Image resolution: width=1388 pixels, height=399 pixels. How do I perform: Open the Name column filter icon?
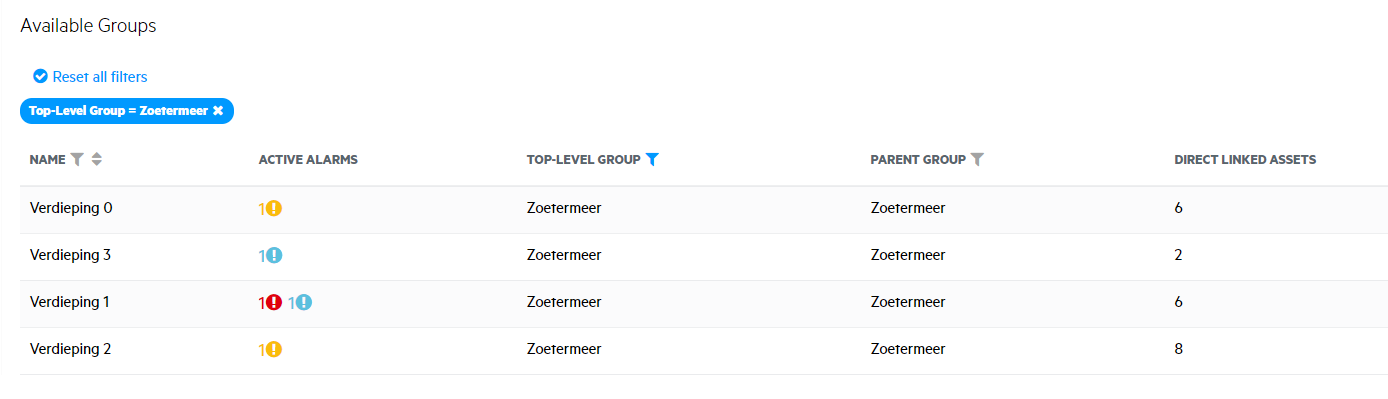tap(77, 159)
